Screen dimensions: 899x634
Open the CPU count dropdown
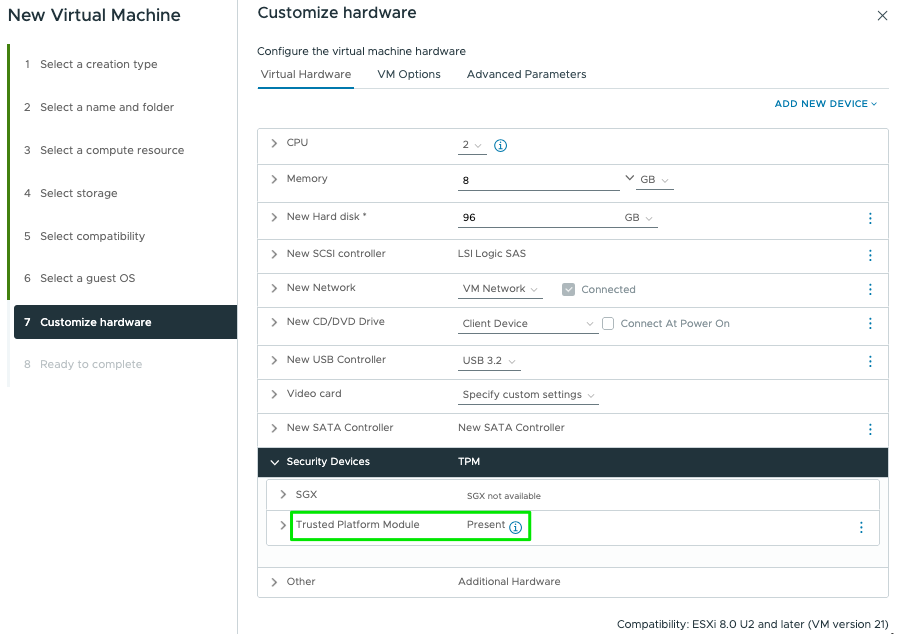point(472,145)
